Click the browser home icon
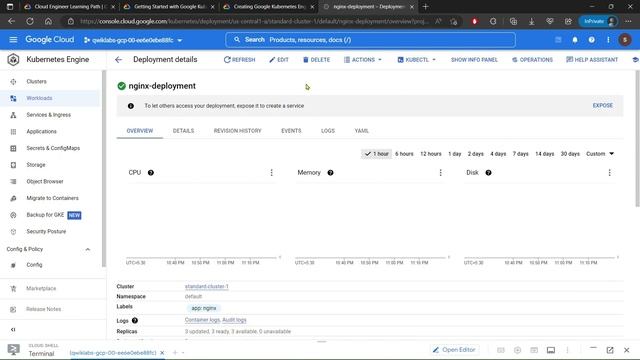This screenshot has height=360, width=640. [x=48, y=21]
